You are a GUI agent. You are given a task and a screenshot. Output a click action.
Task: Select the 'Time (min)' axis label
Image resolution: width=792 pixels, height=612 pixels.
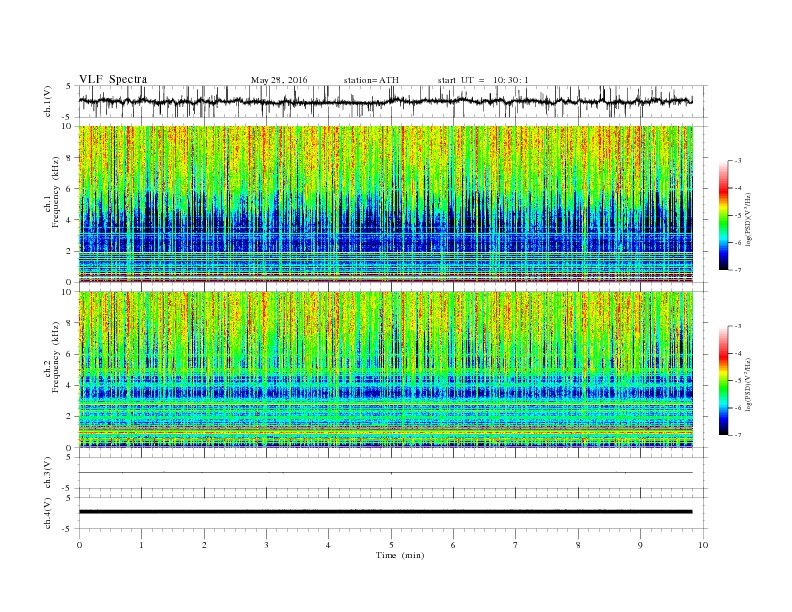coord(400,555)
